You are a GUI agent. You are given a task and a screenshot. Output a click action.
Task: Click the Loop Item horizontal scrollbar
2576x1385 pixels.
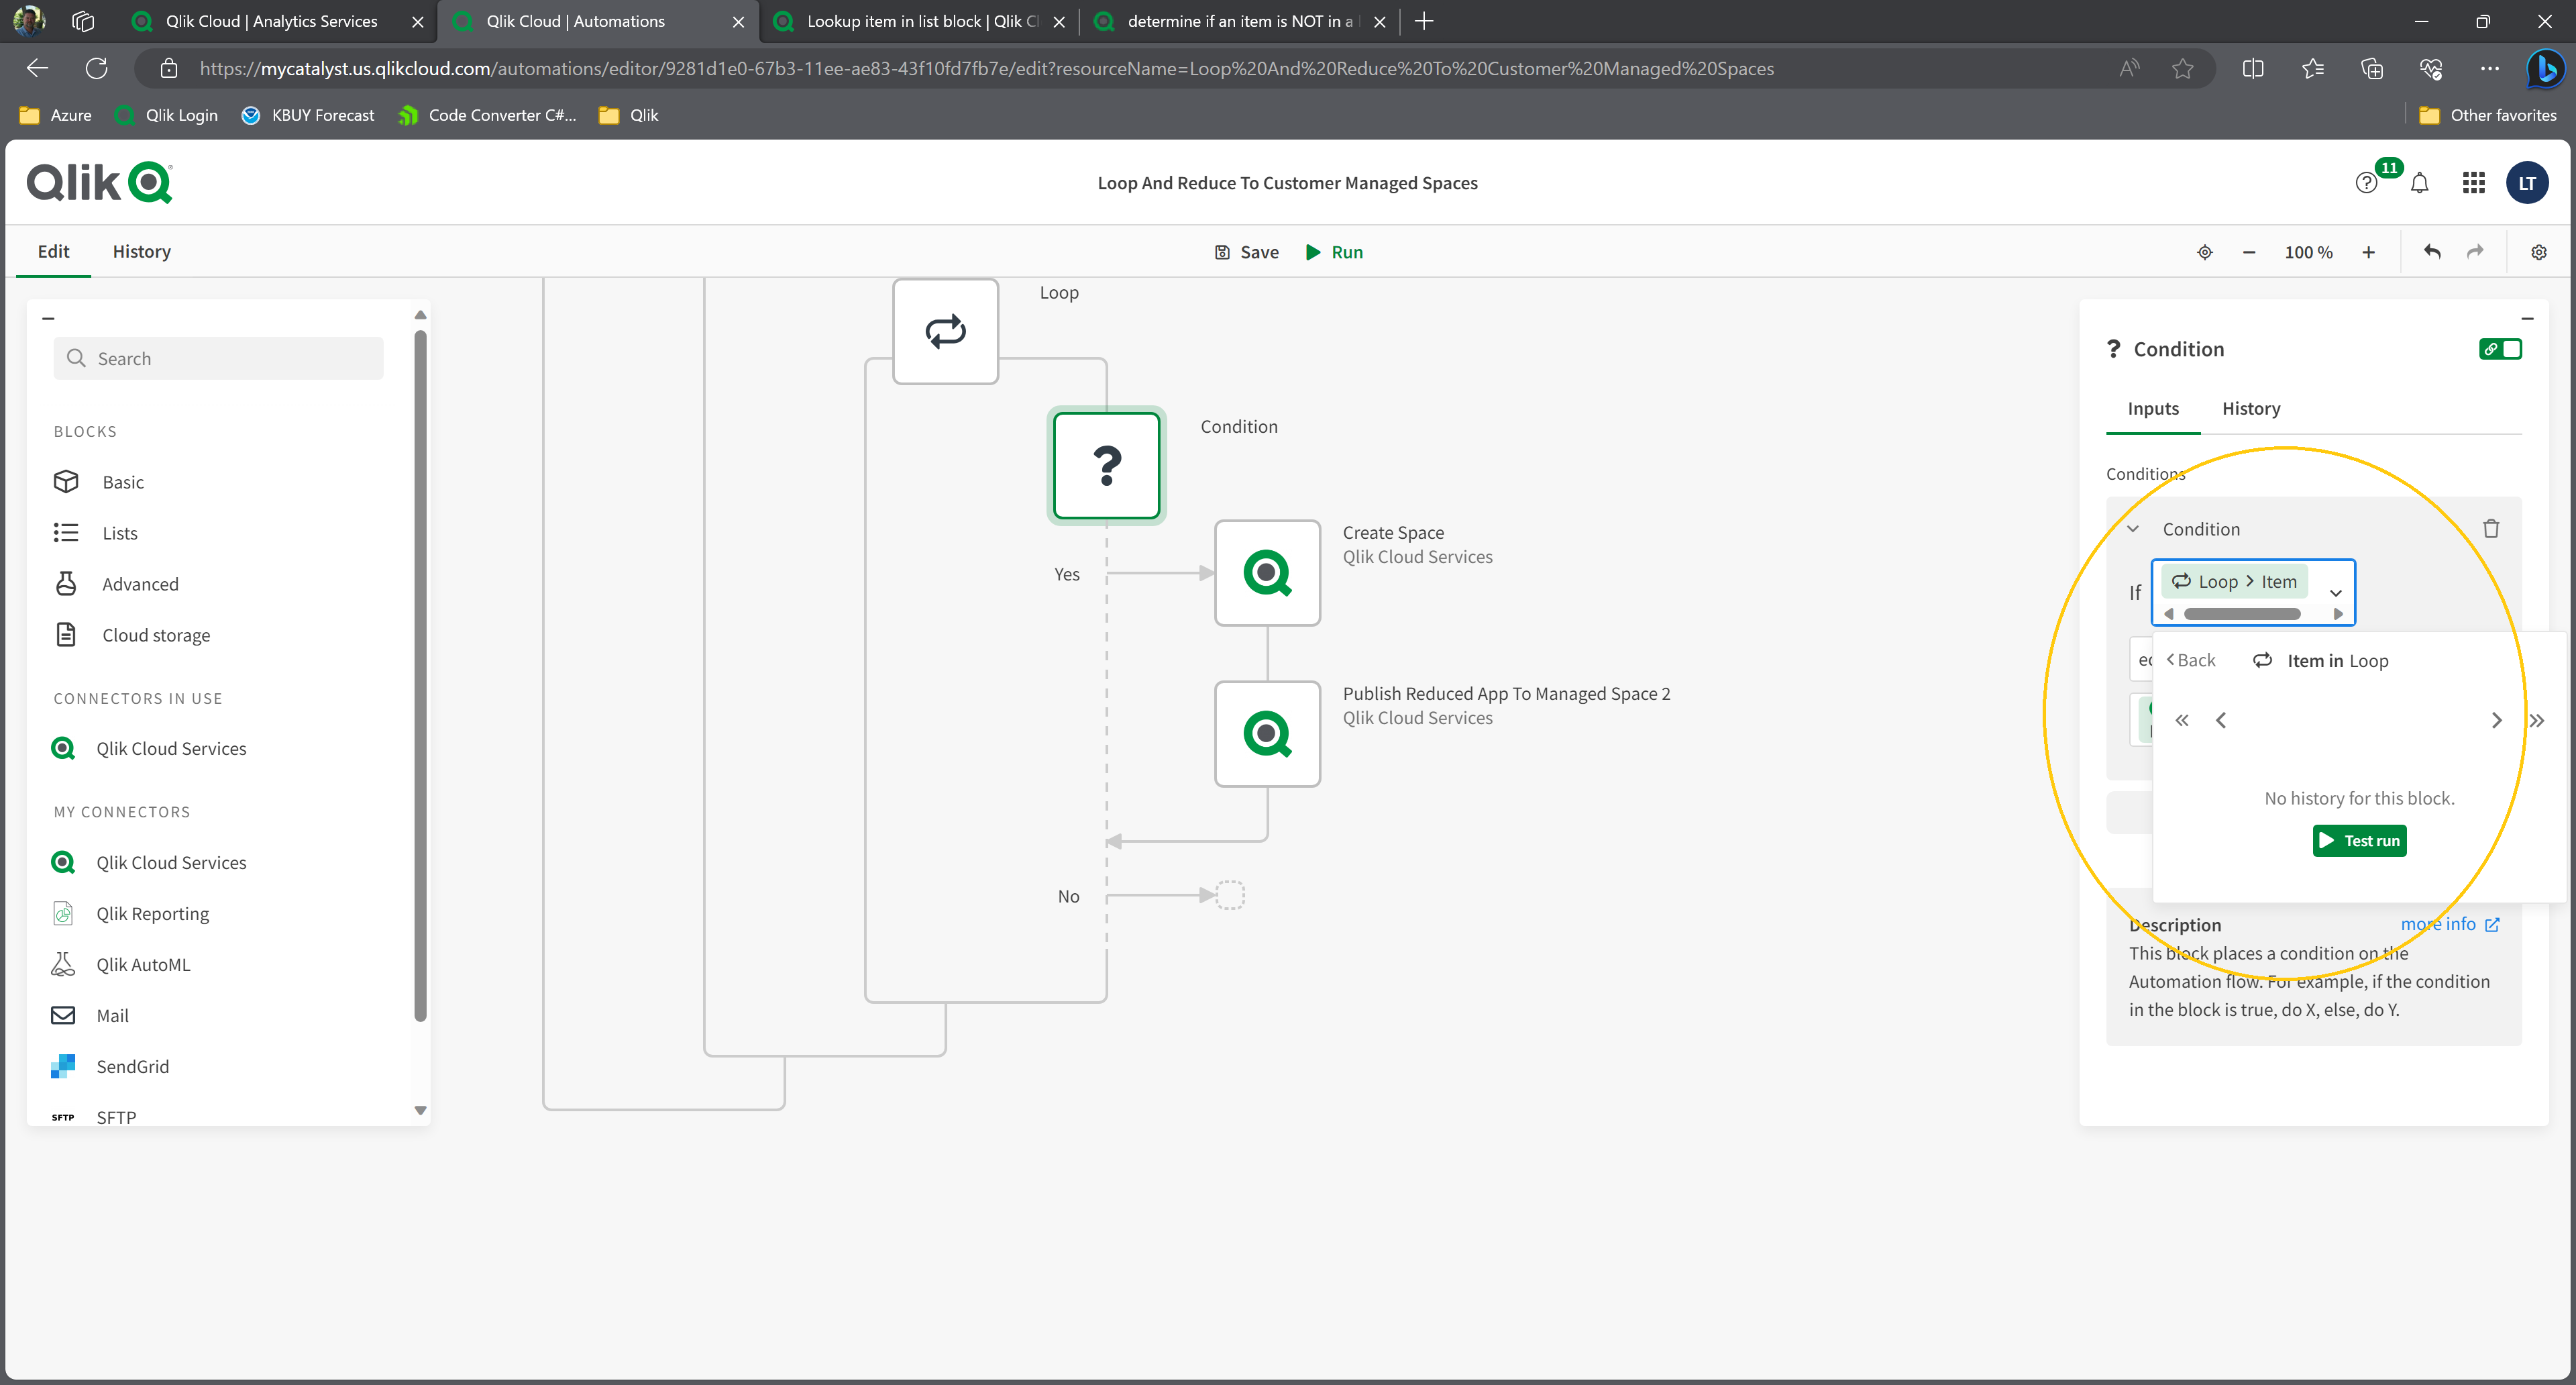[x=2242, y=614]
